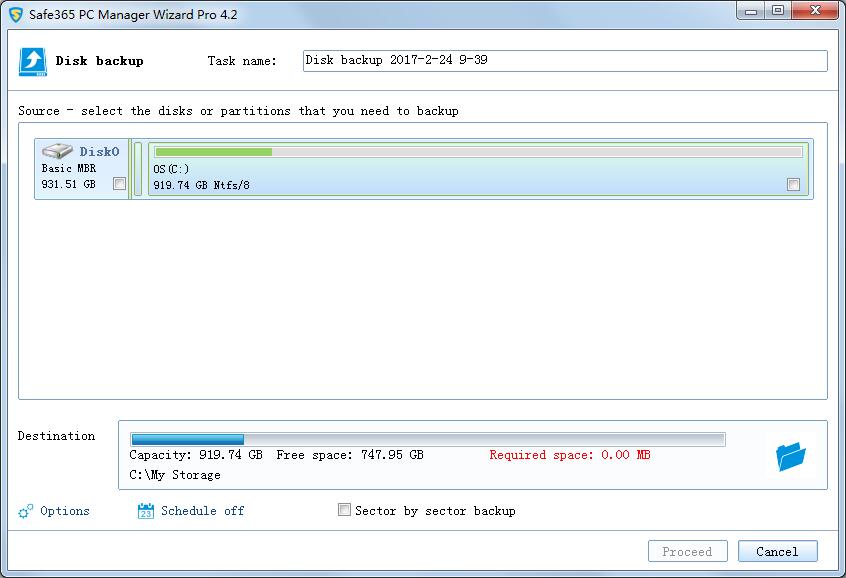Open the Schedule off text link

[202, 511]
